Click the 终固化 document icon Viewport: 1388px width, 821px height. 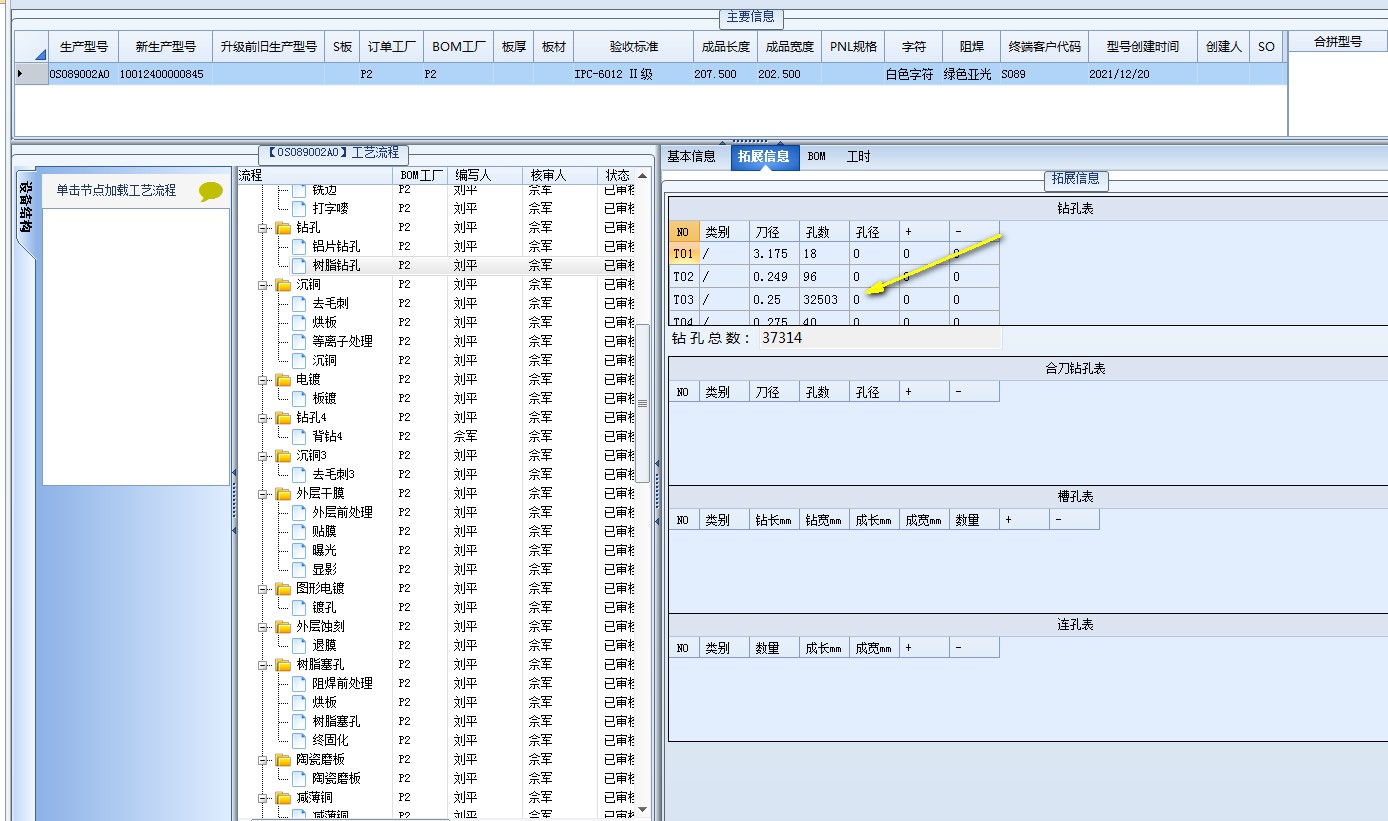coord(299,741)
